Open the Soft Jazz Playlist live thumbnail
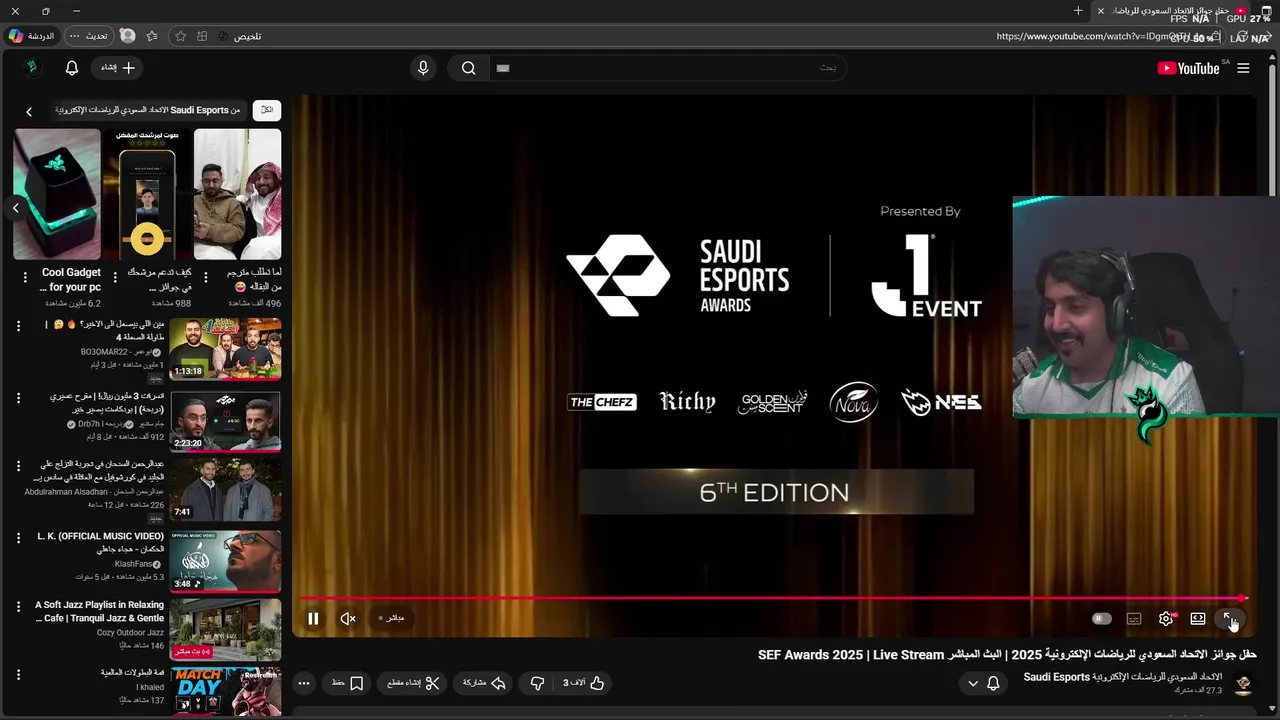 point(225,630)
